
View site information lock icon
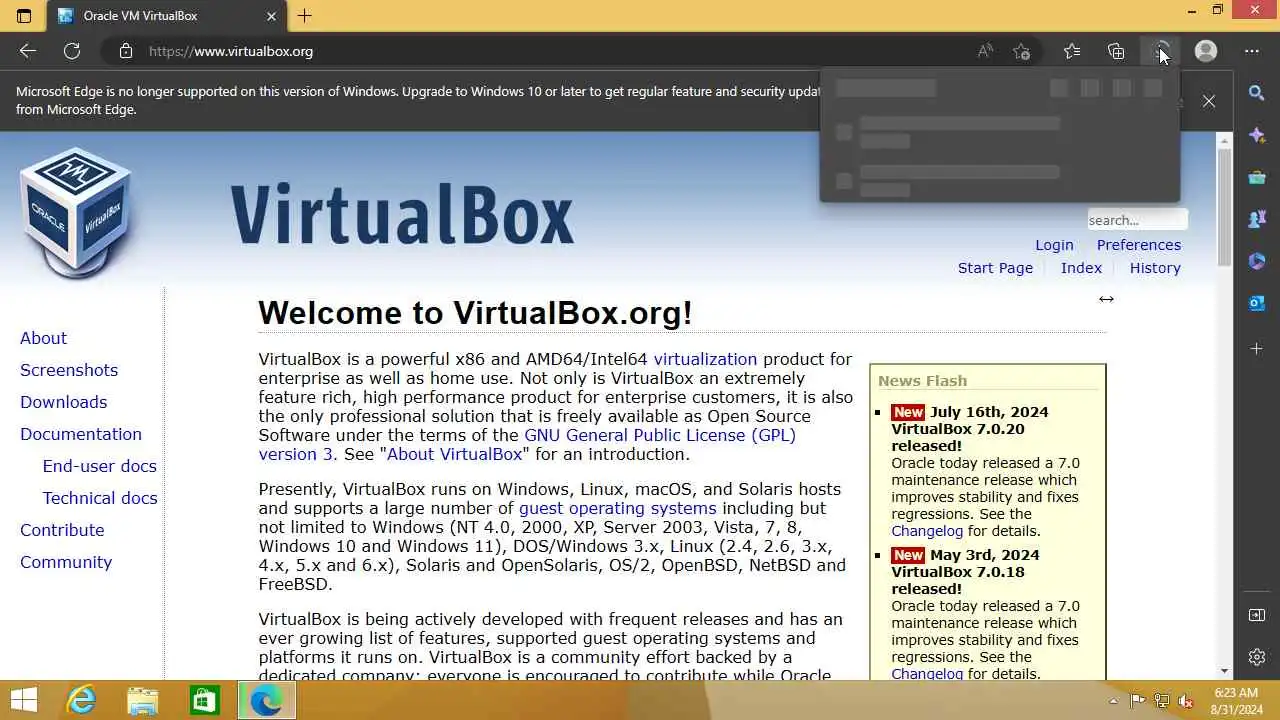[125, 51]
